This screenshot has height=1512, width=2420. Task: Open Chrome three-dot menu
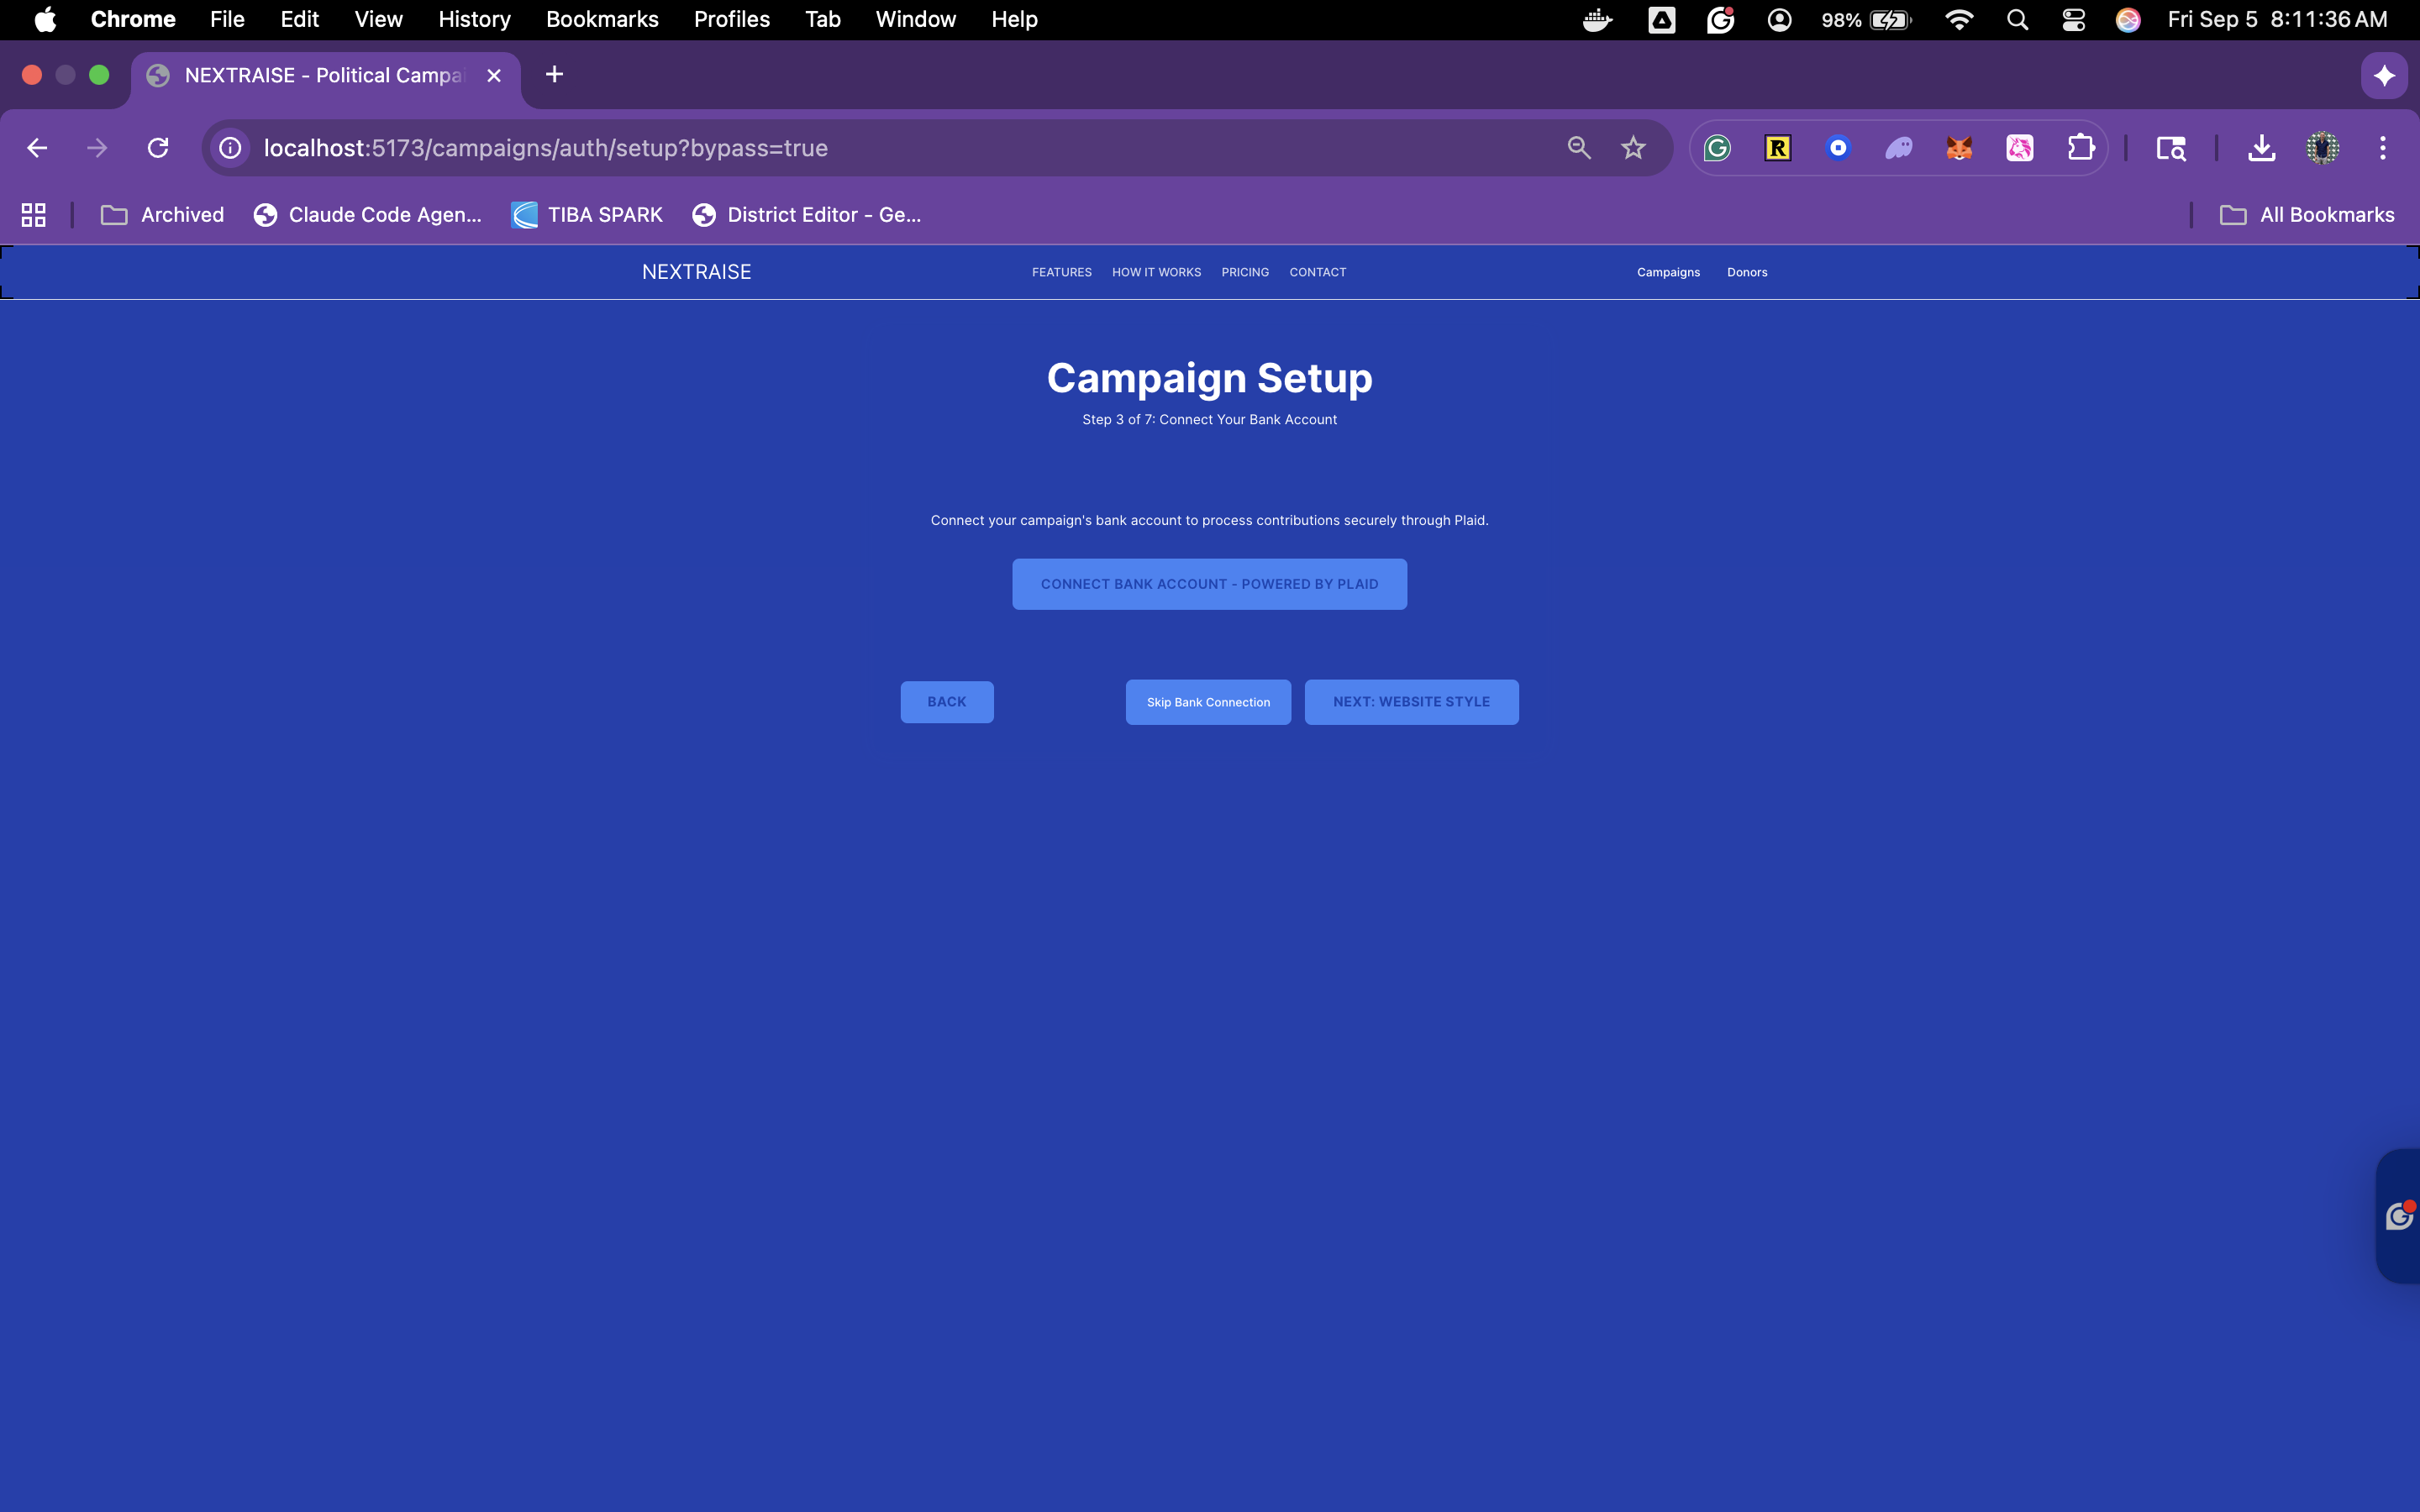2383,148
